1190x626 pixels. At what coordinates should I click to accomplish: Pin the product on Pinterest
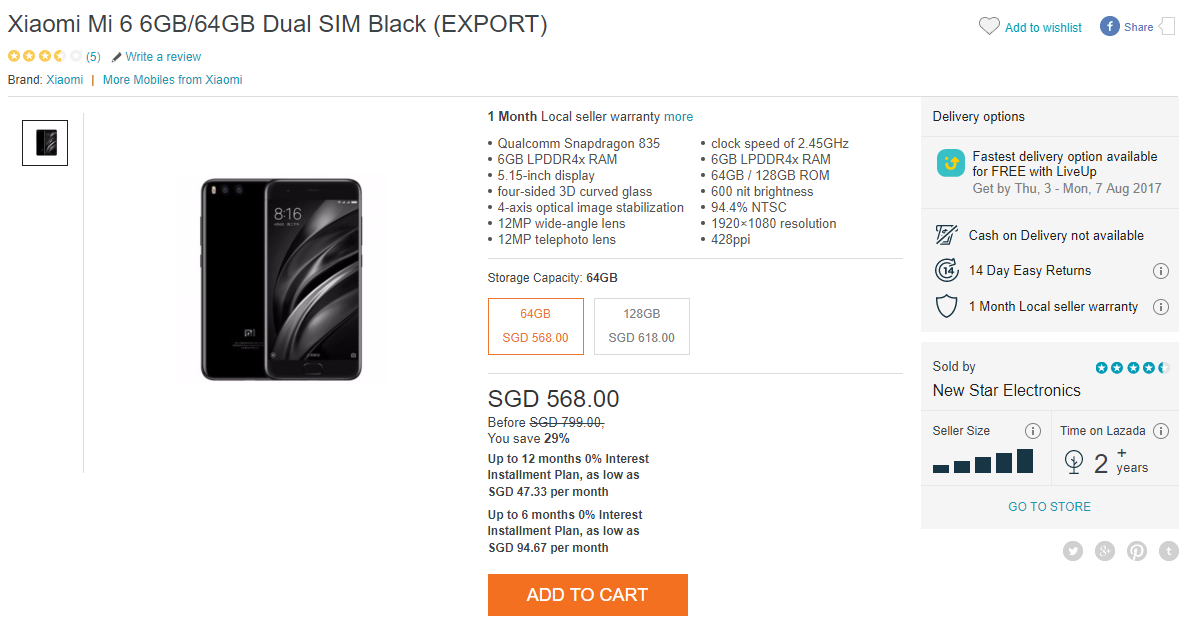tap(1137, 551)
